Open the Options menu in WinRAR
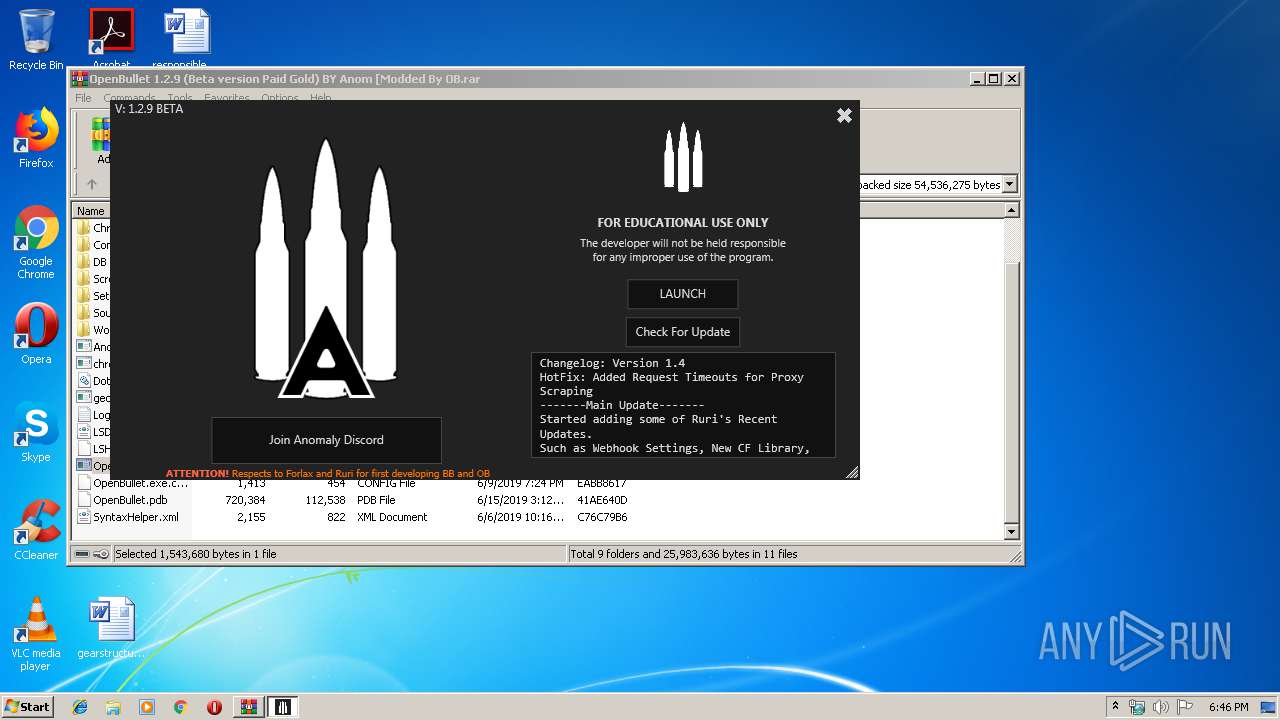 pos(280,98)
